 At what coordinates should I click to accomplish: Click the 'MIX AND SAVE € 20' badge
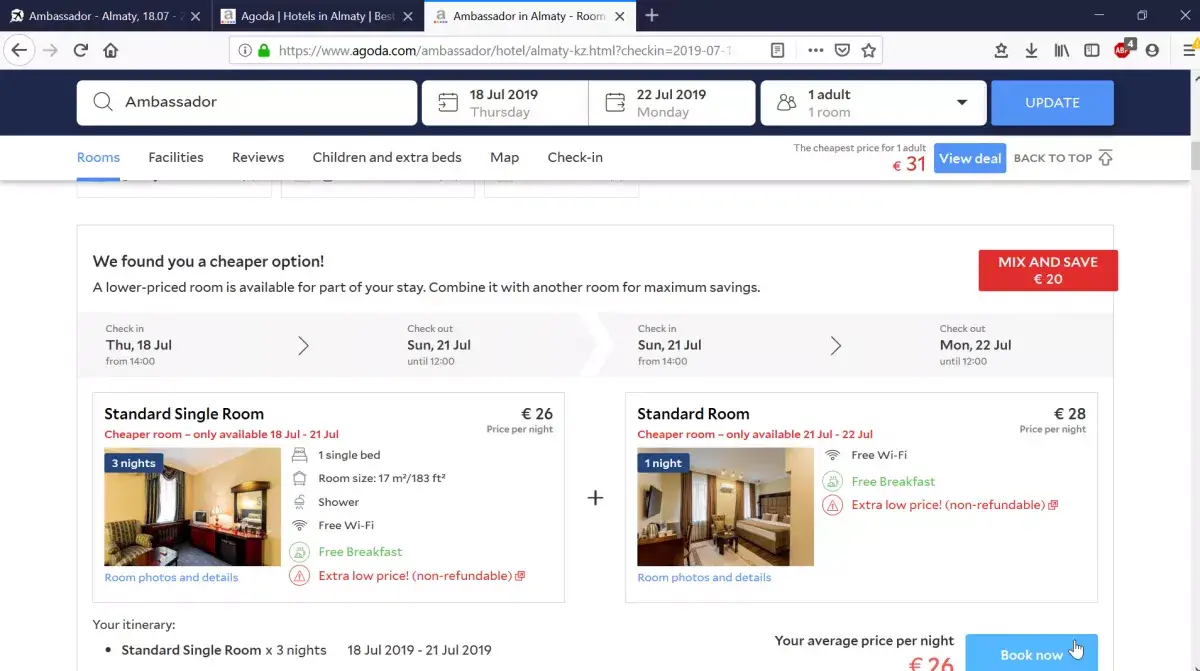click(1048, 270)
